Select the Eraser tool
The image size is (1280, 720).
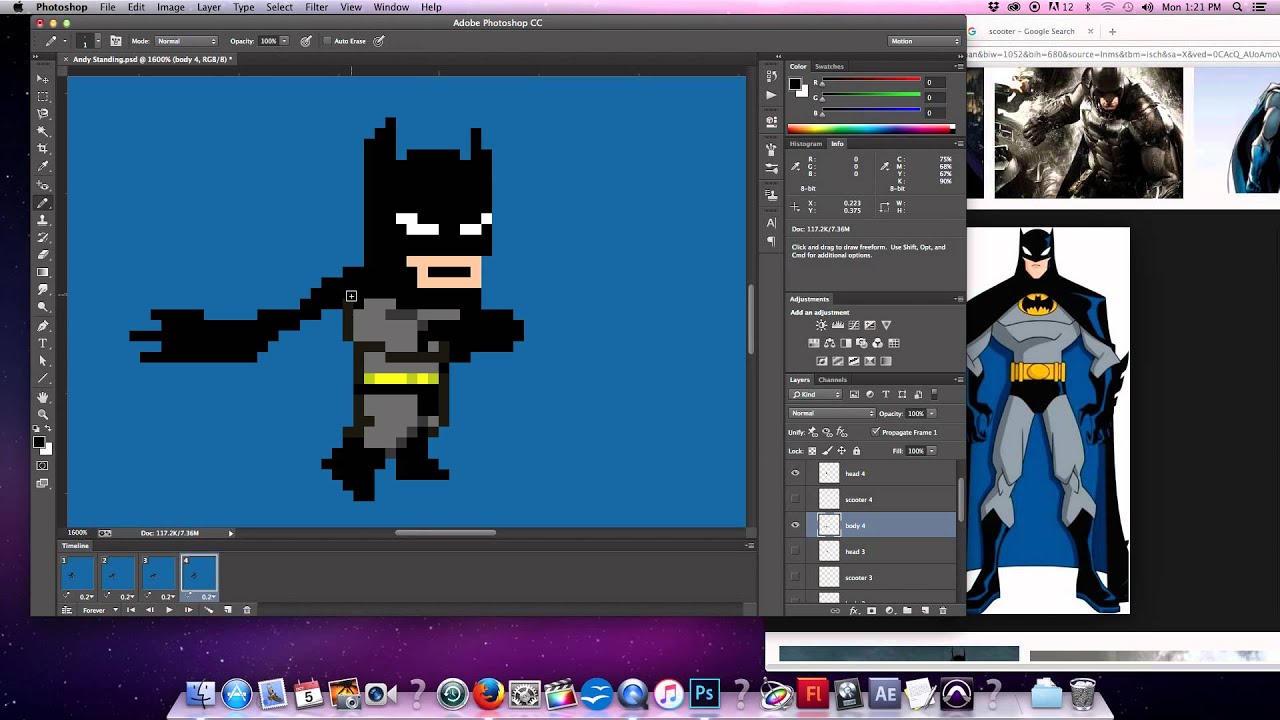(43, 255)
